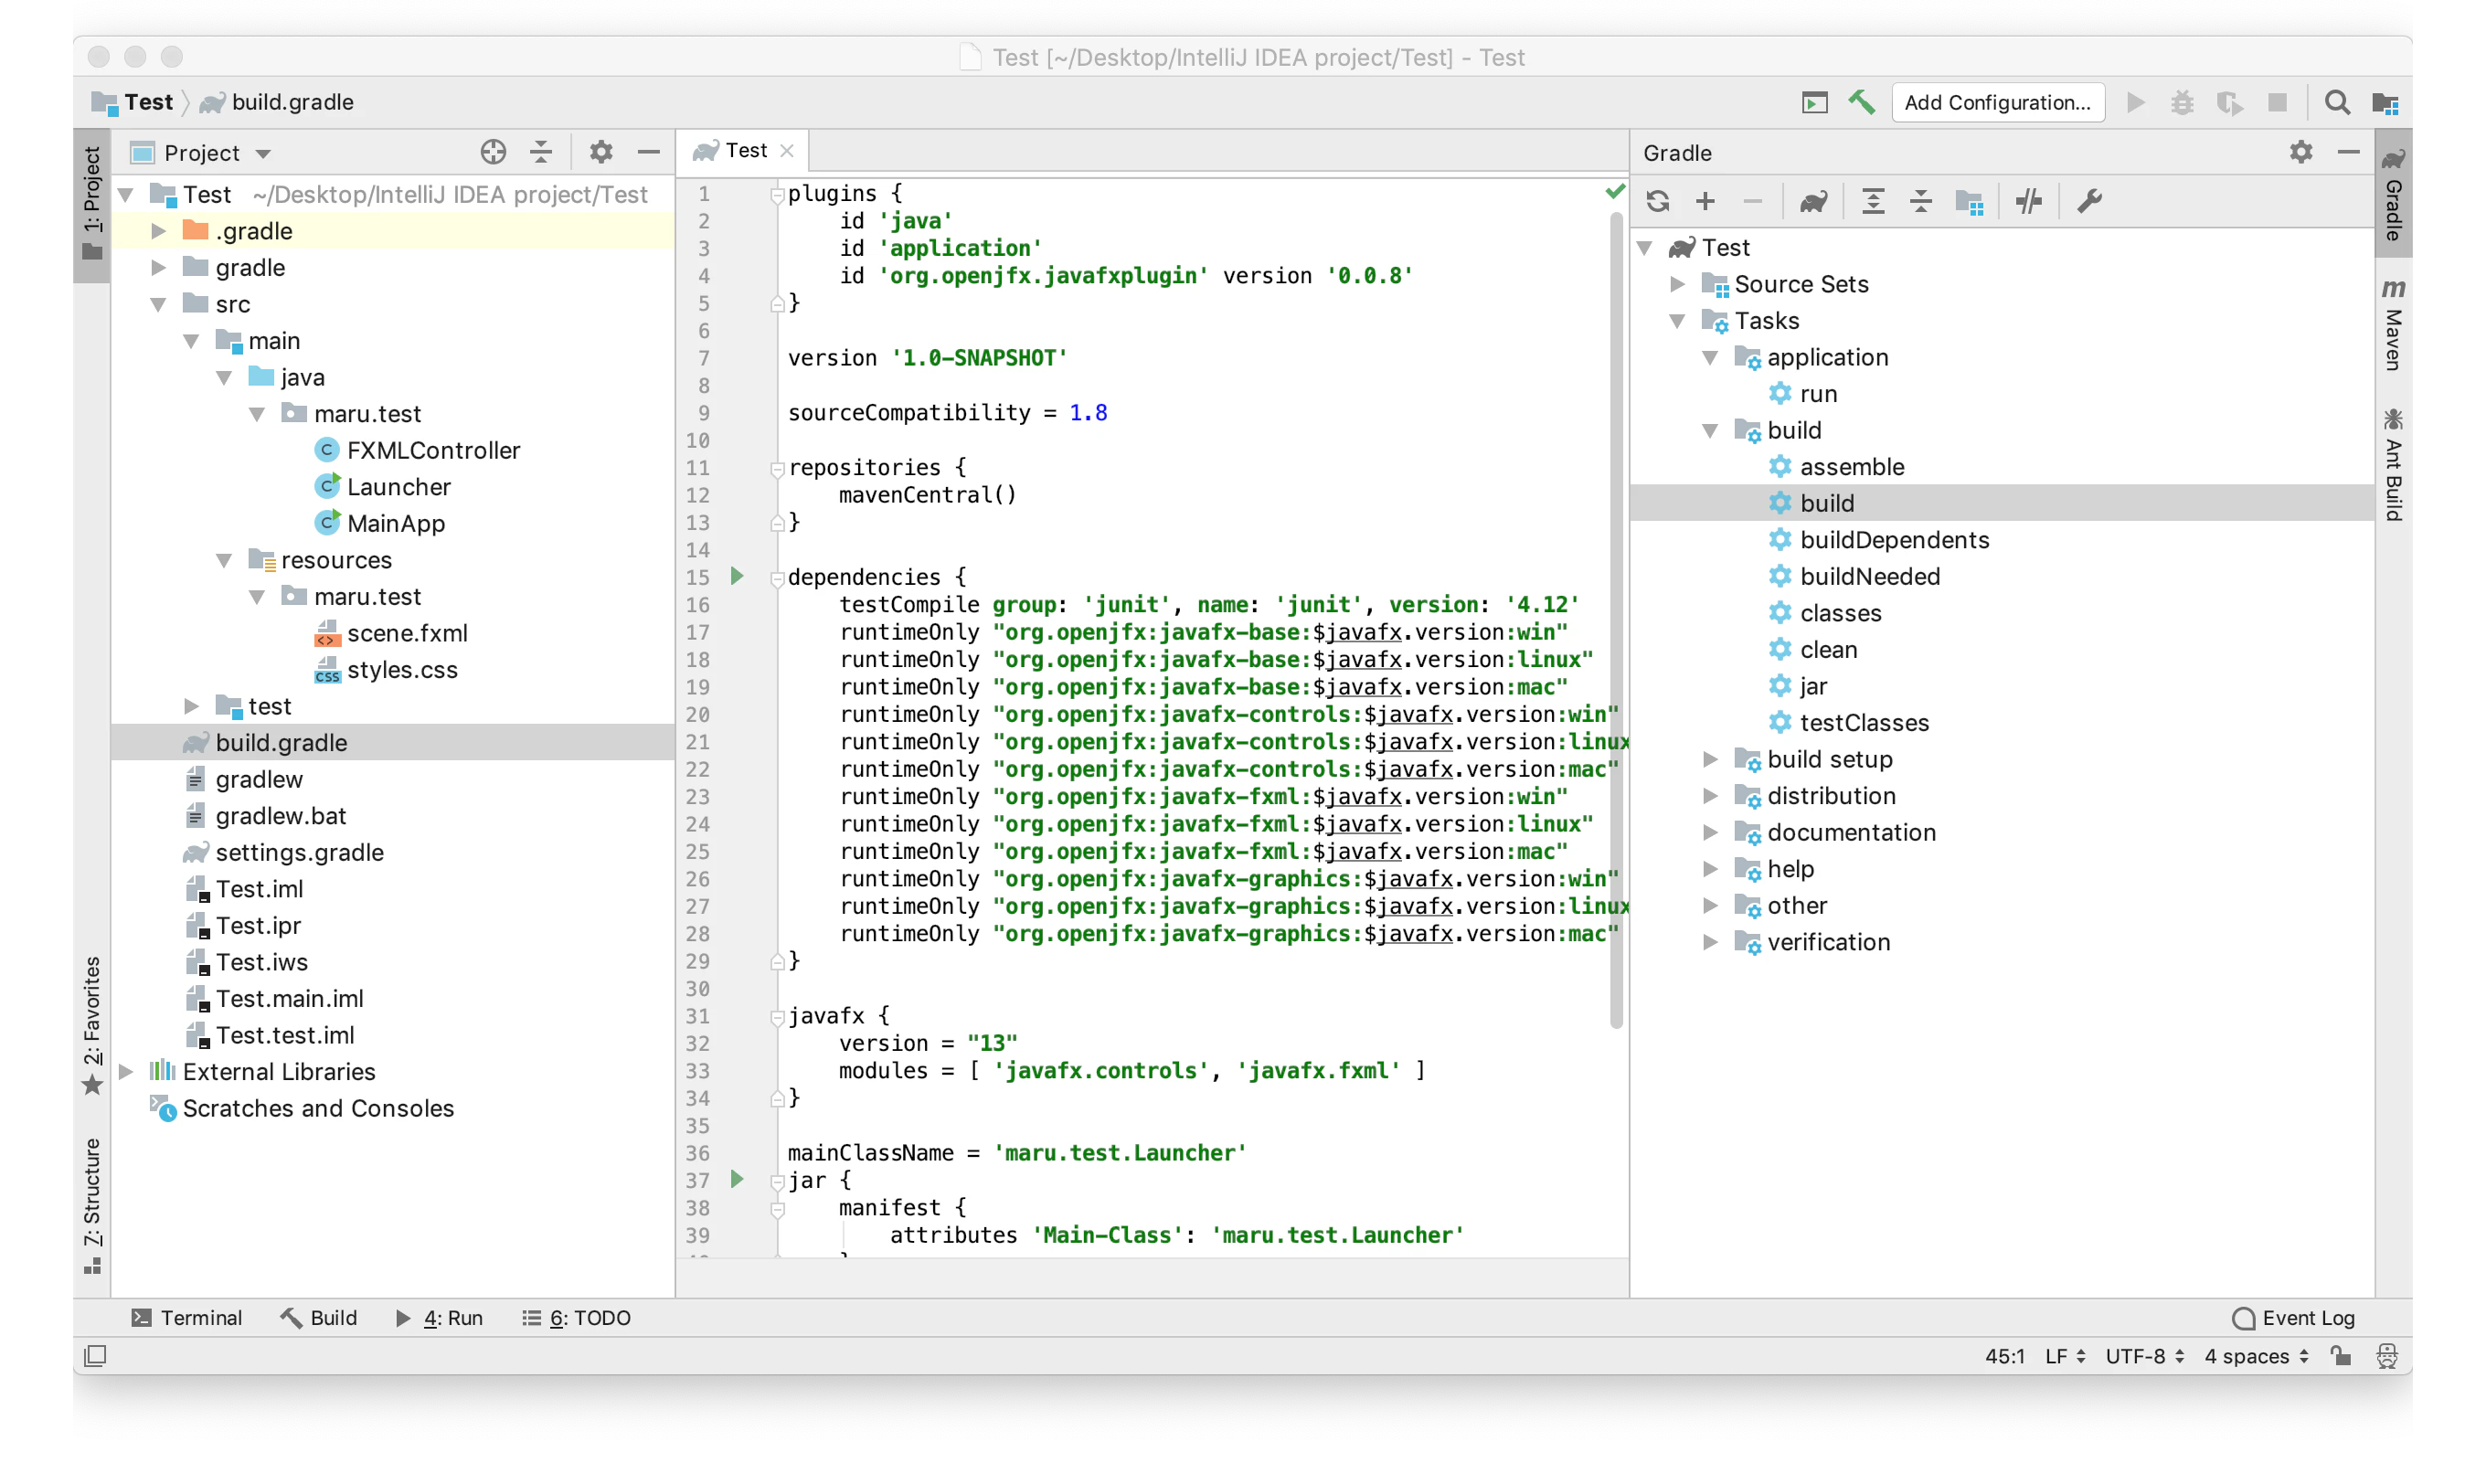Collapse the Tasks node in Gradle tree
Viewport: 2486px width, 1484px height.
coord(1678,321)
